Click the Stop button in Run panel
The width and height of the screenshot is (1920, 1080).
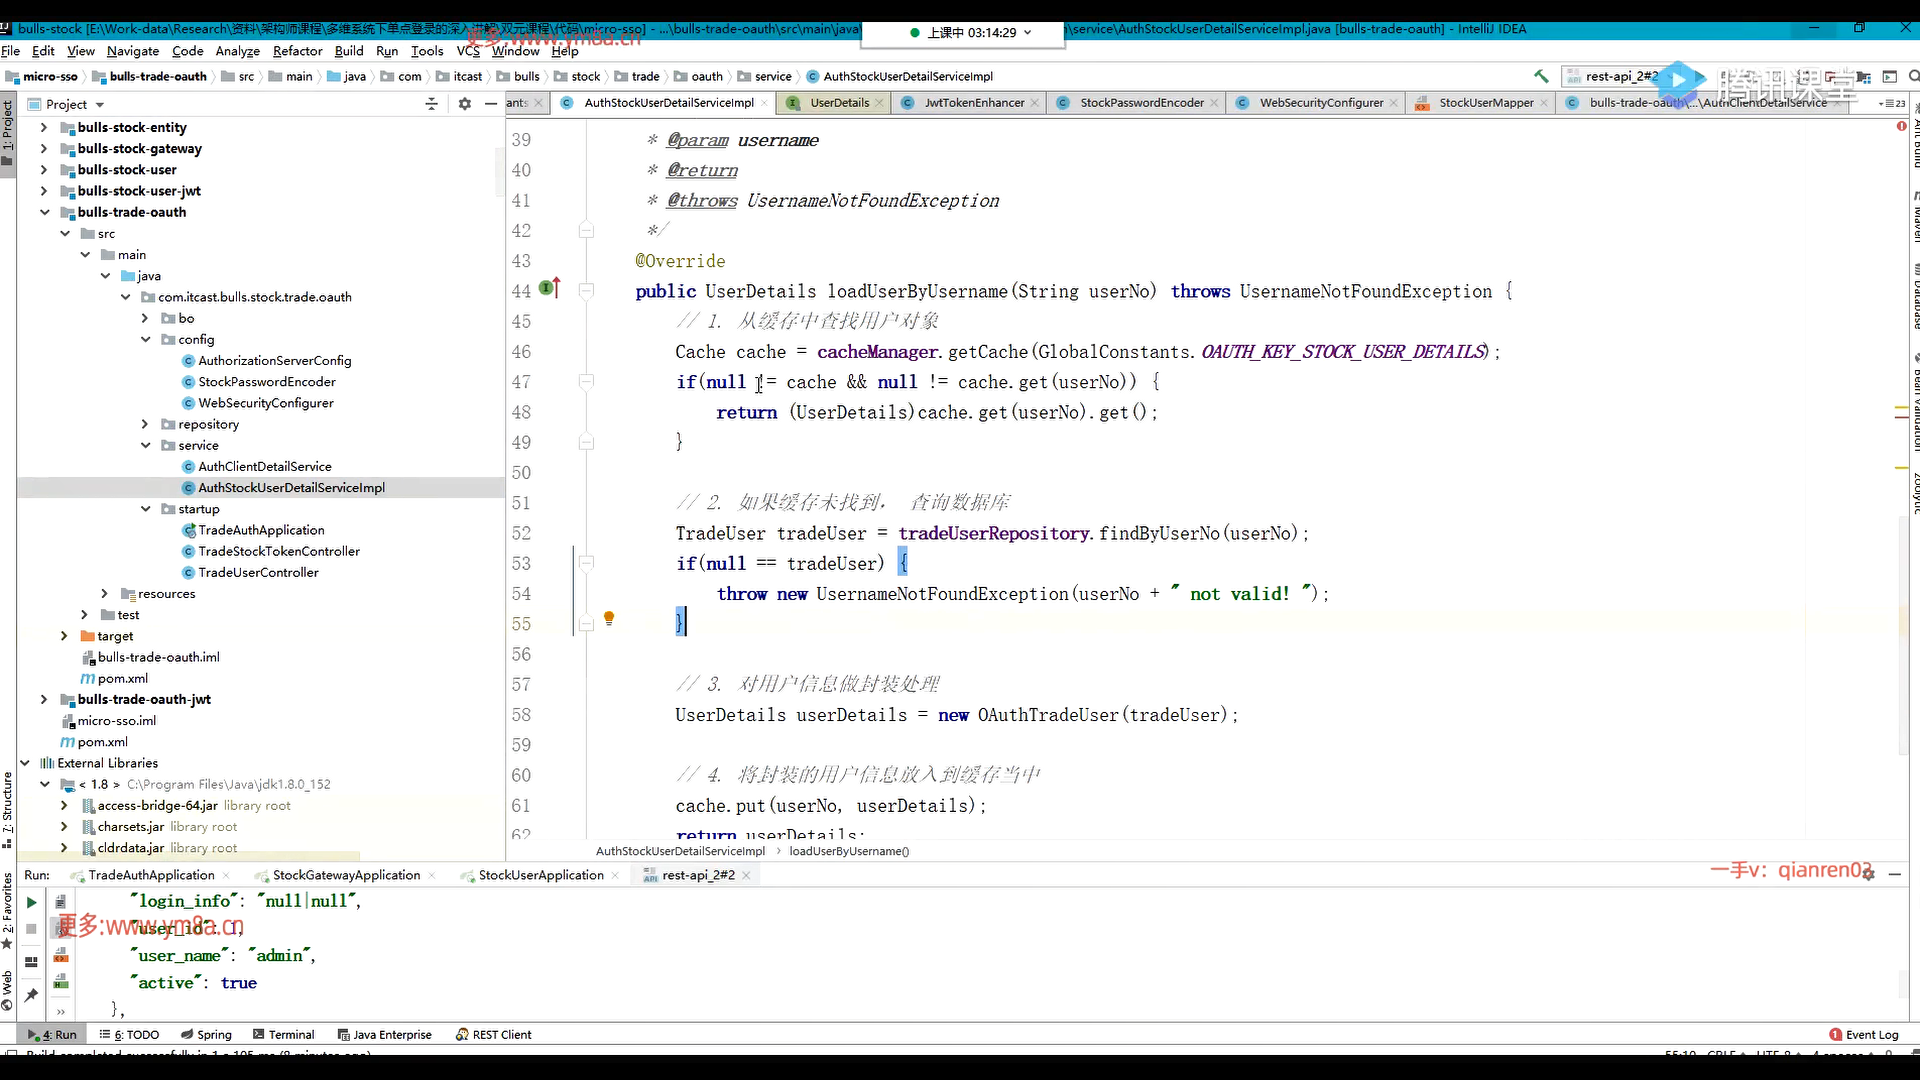click(31, 929)
